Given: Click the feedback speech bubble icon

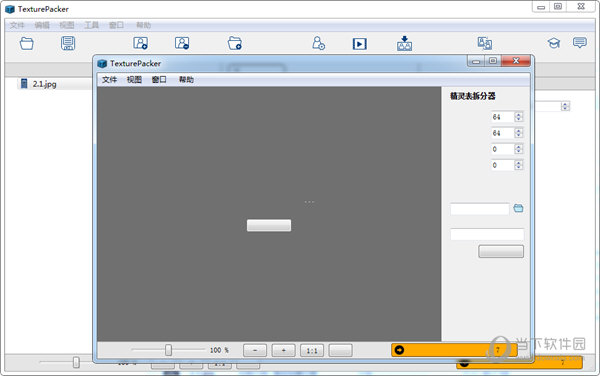Looking at the screenshot, I should (x=580, y=42).
